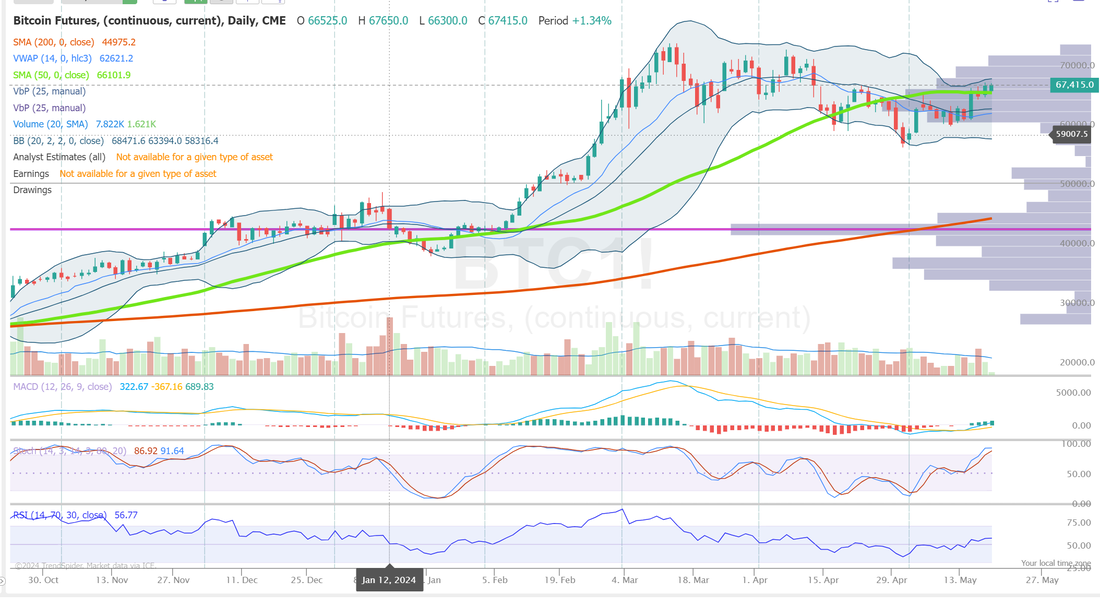1100x605 pixels.
Task: Open the MACD (12, 26, 9, close) legend
Action: tap(62, 386)
